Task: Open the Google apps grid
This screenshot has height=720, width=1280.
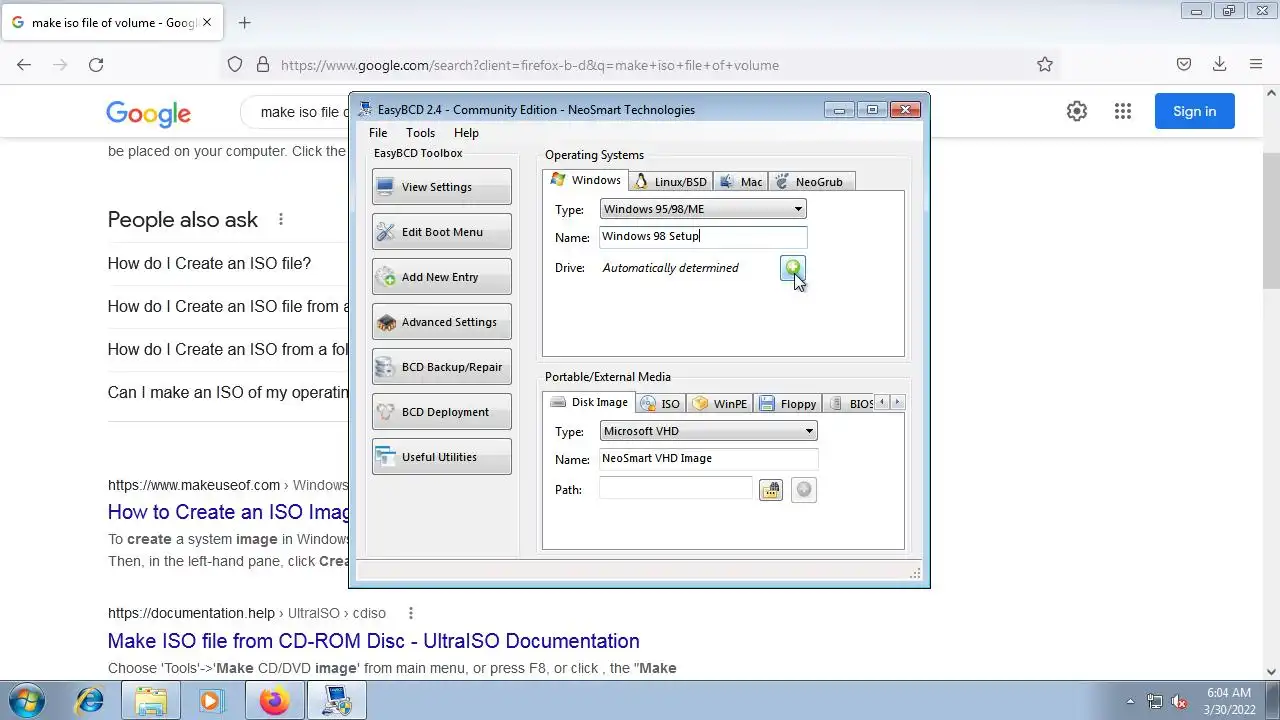Action: click(x=1123, y=111)
